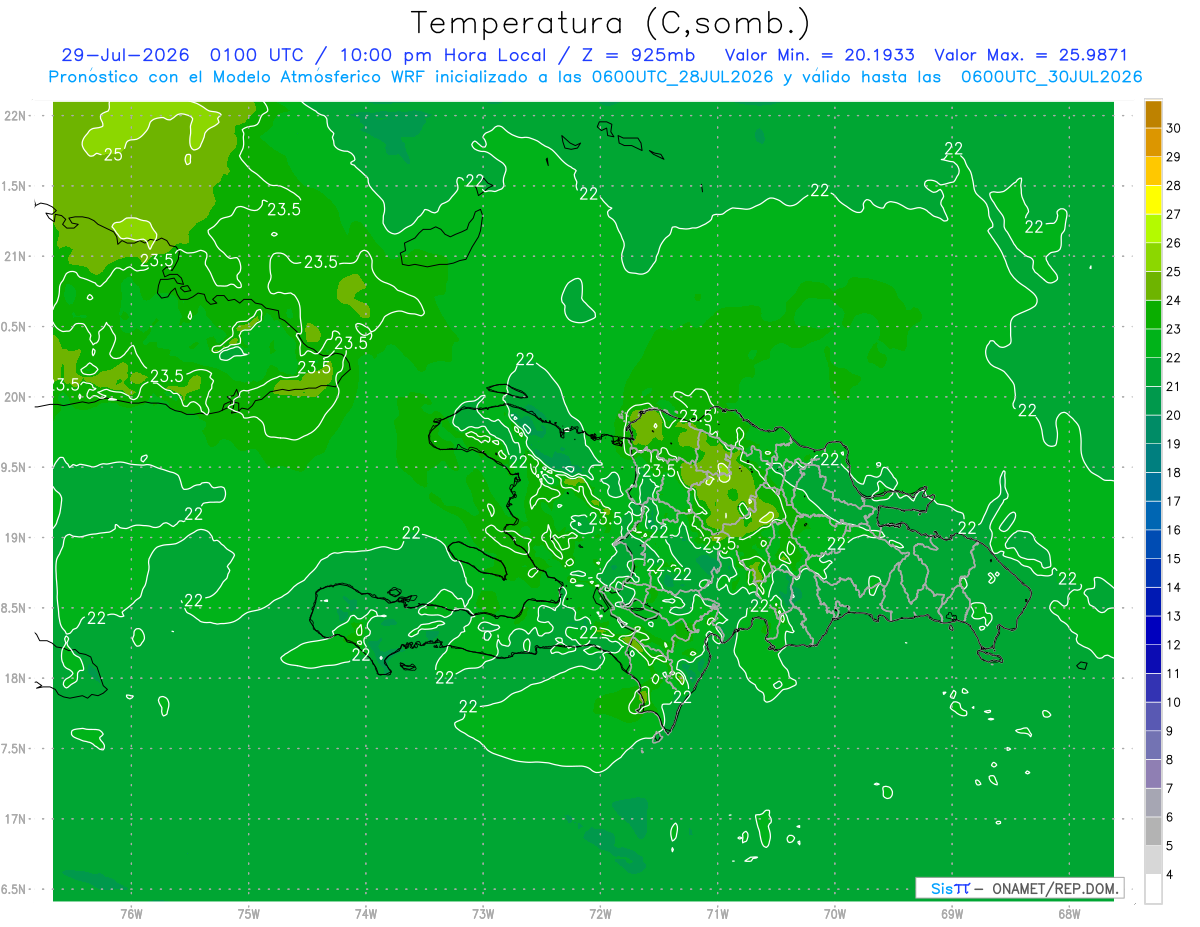1200x927 pixels.
Task: Click the '7.5N' latitude axis label
Action: [x=15, y=749]
